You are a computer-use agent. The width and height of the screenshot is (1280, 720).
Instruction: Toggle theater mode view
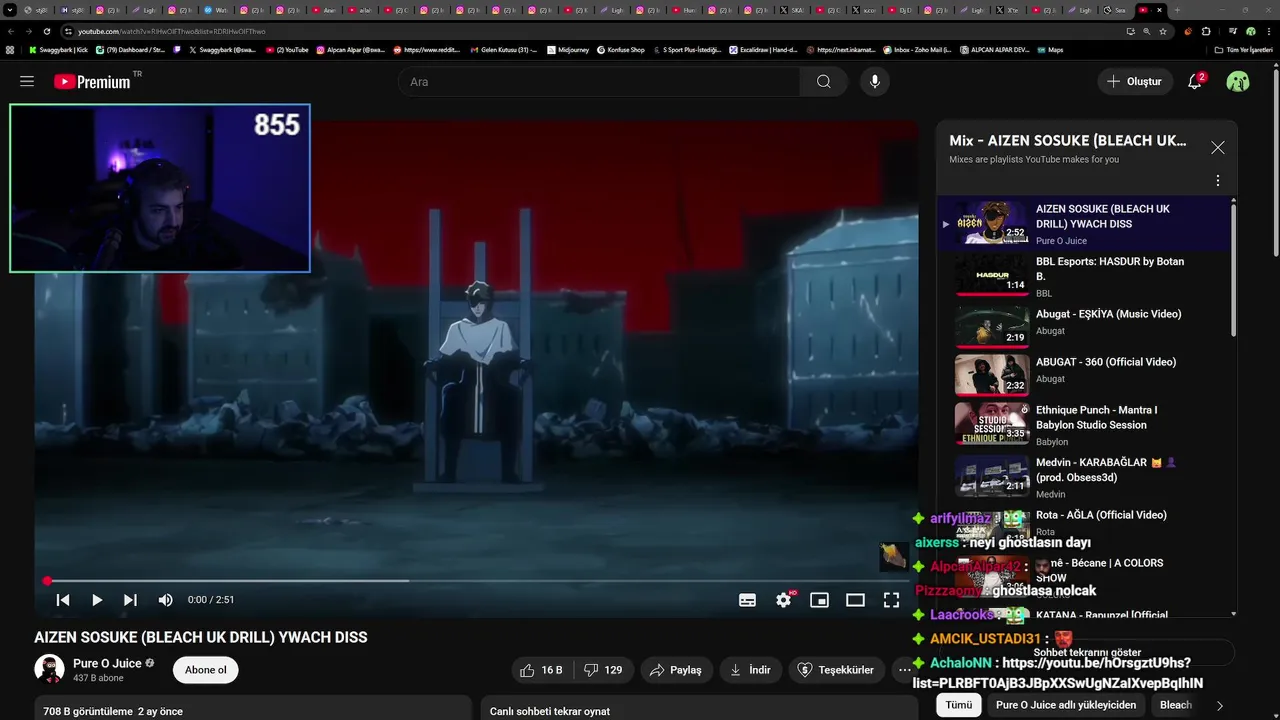click(x=855, y=600)
